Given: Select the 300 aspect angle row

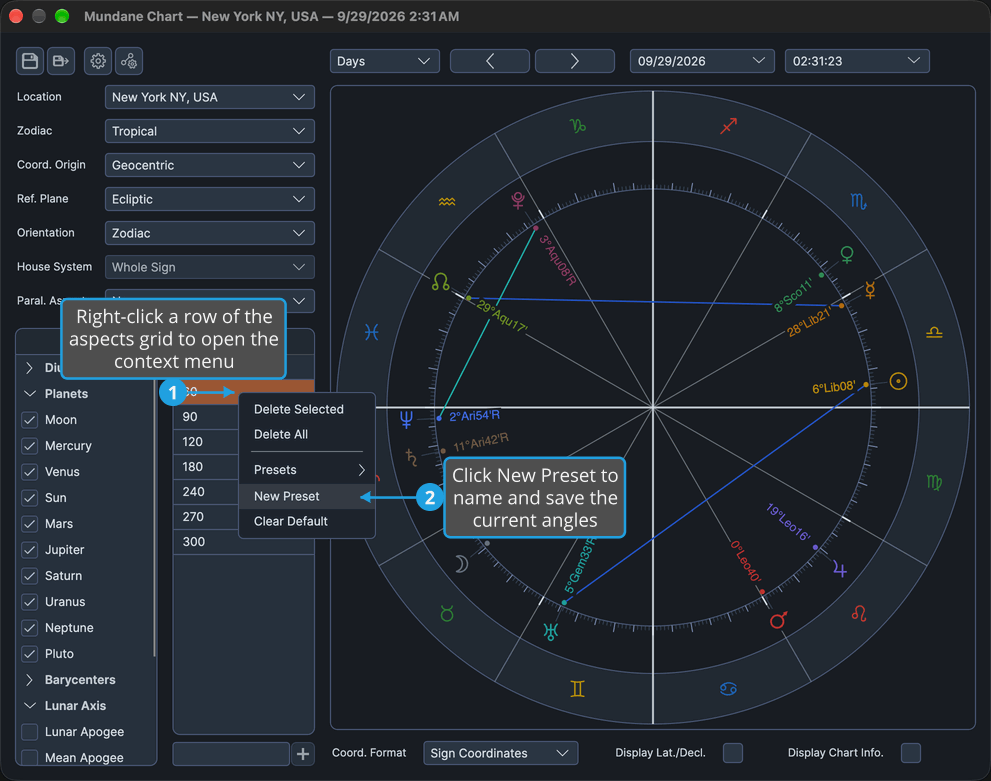Looking at the screenshot, I should tap(243, 542).
